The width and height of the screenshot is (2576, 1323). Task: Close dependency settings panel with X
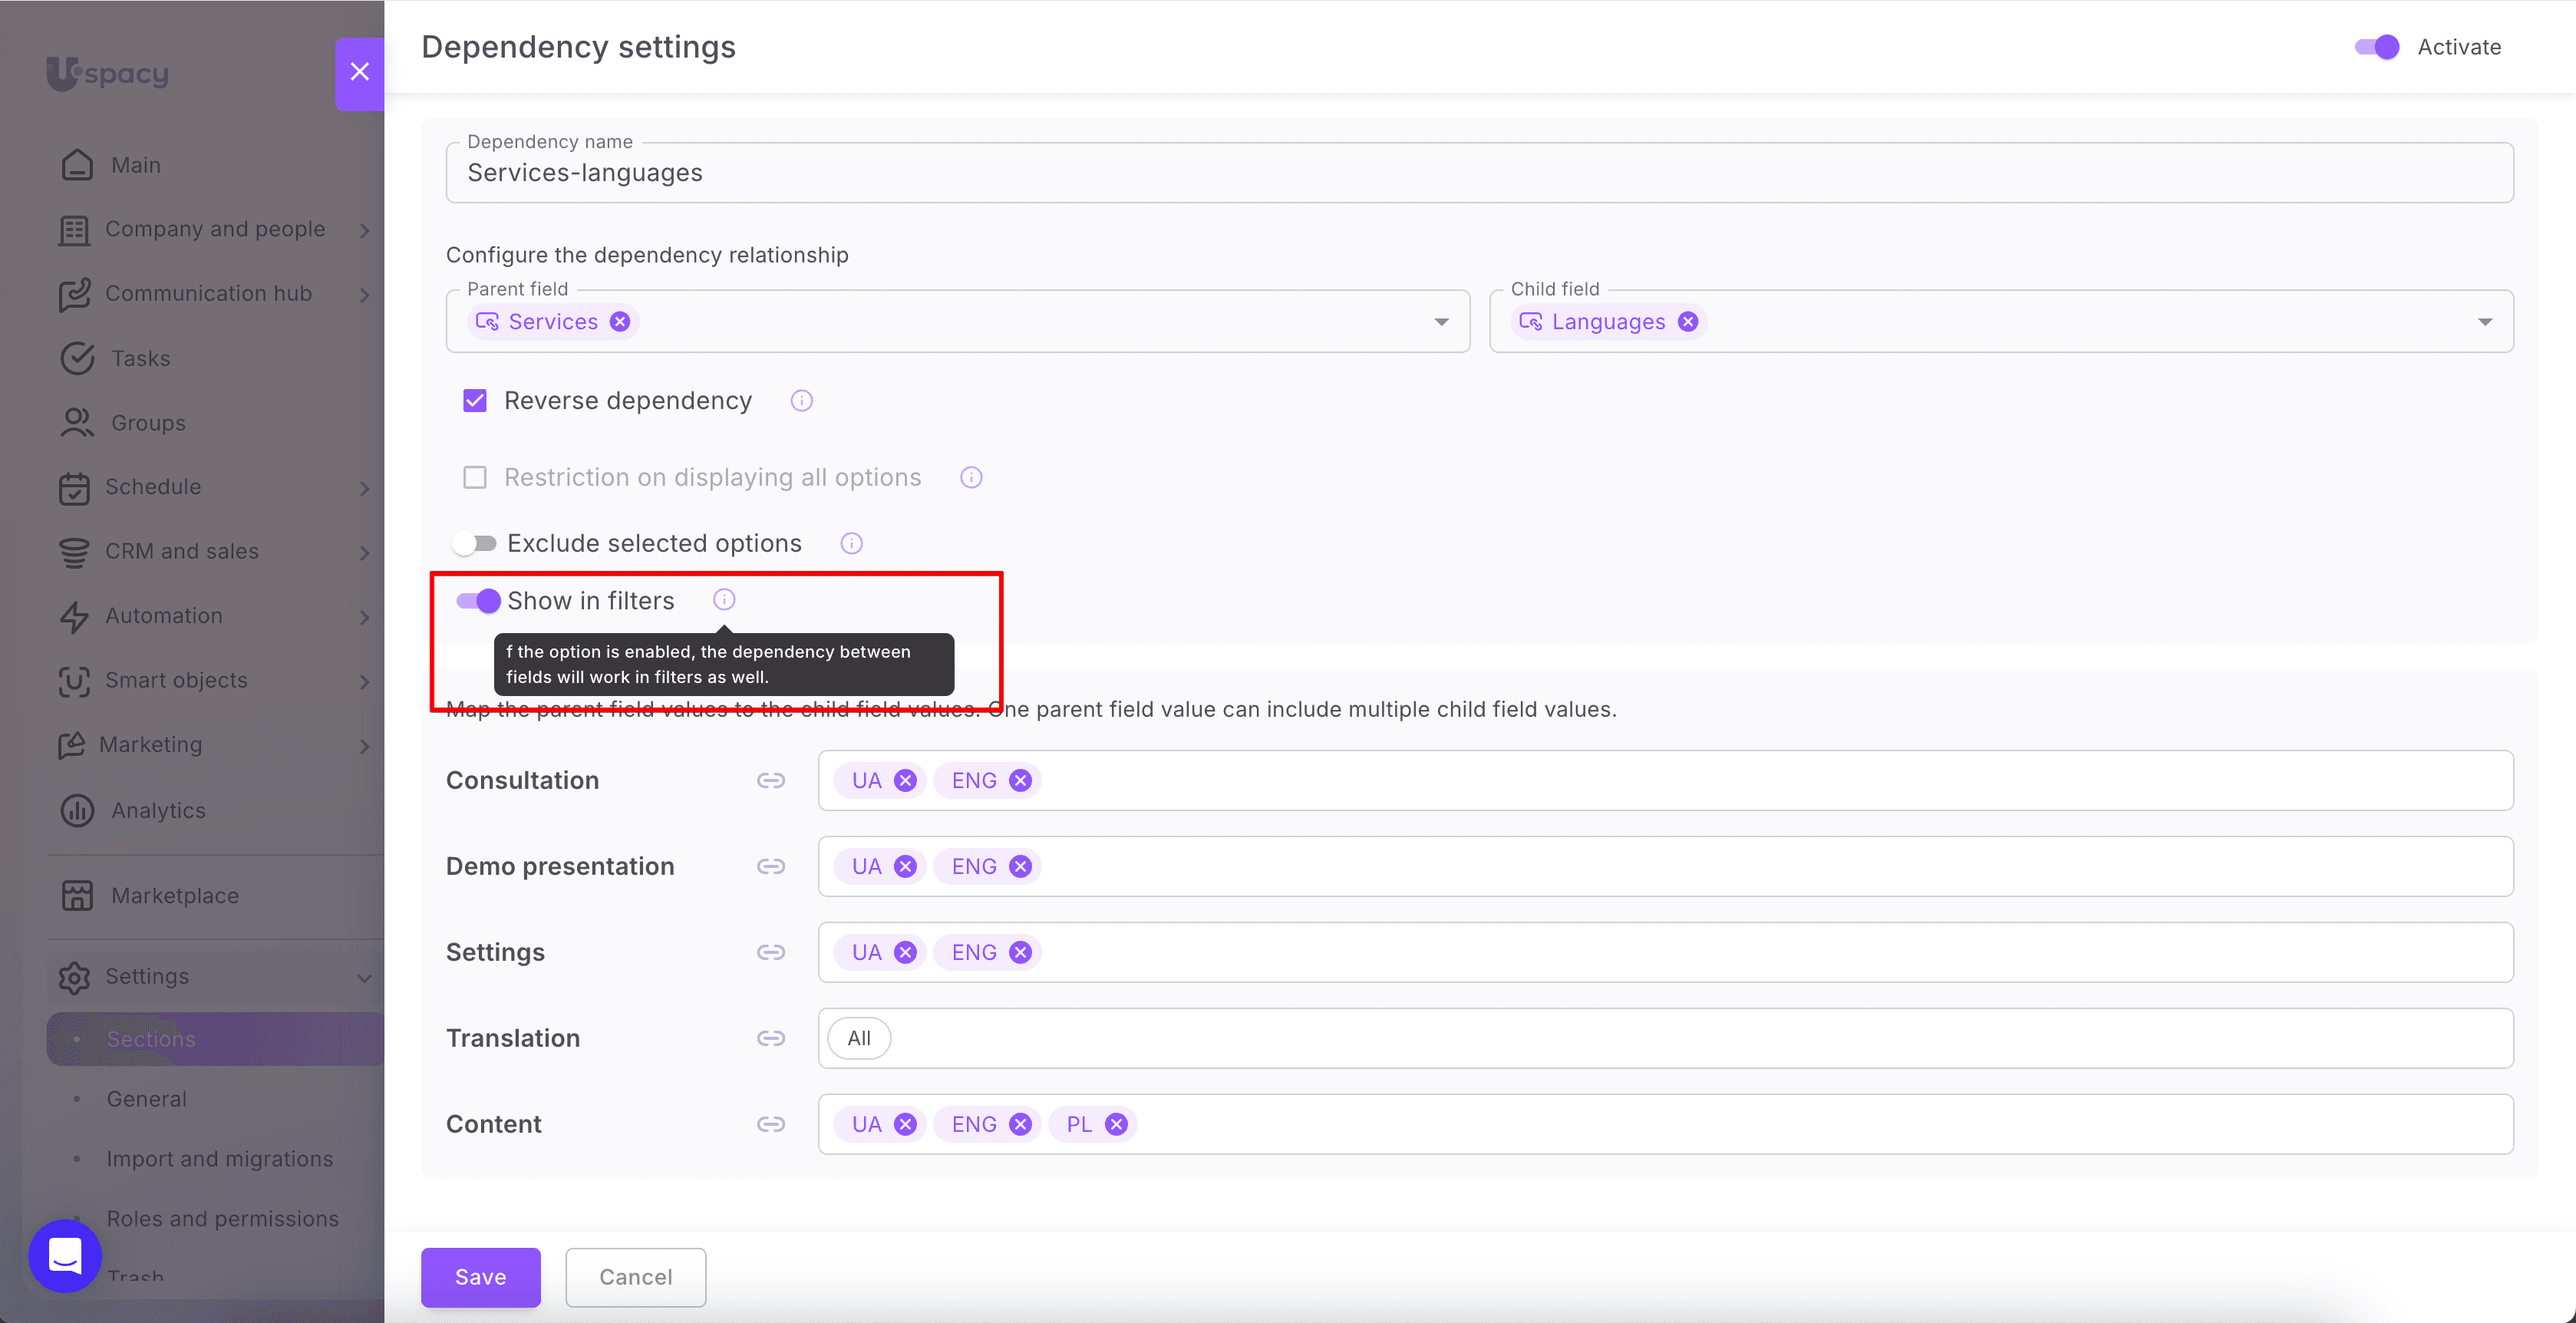coord(360,72)
